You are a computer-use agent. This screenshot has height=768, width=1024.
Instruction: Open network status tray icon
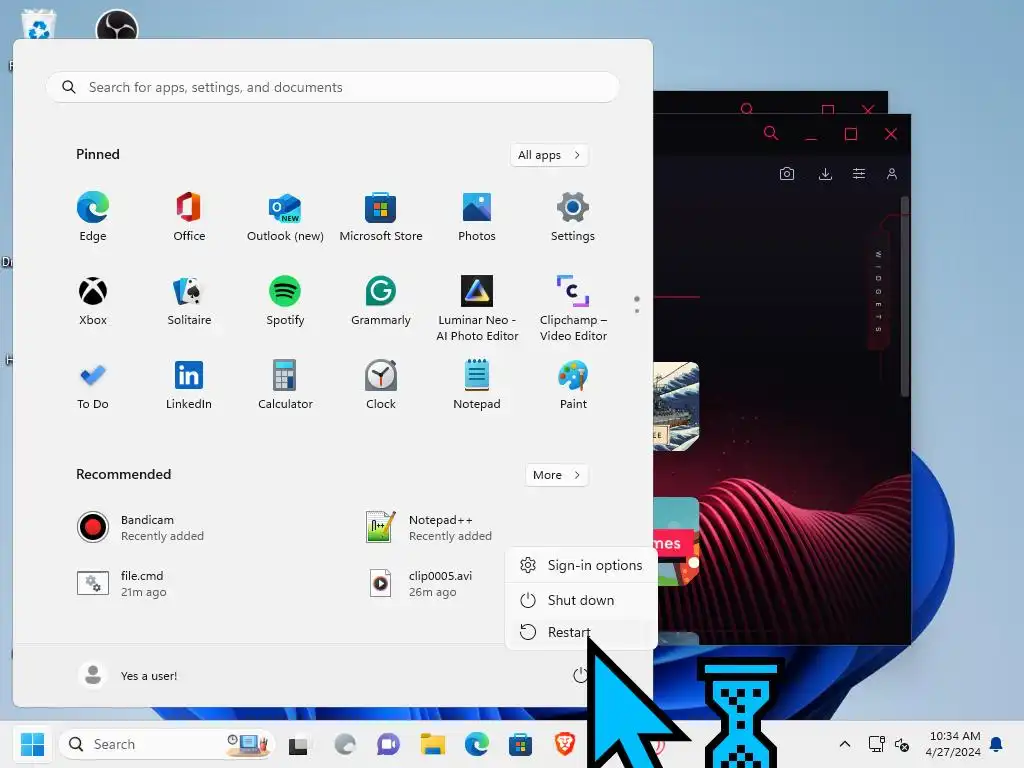pyautogui.click(x=876, y=744)
